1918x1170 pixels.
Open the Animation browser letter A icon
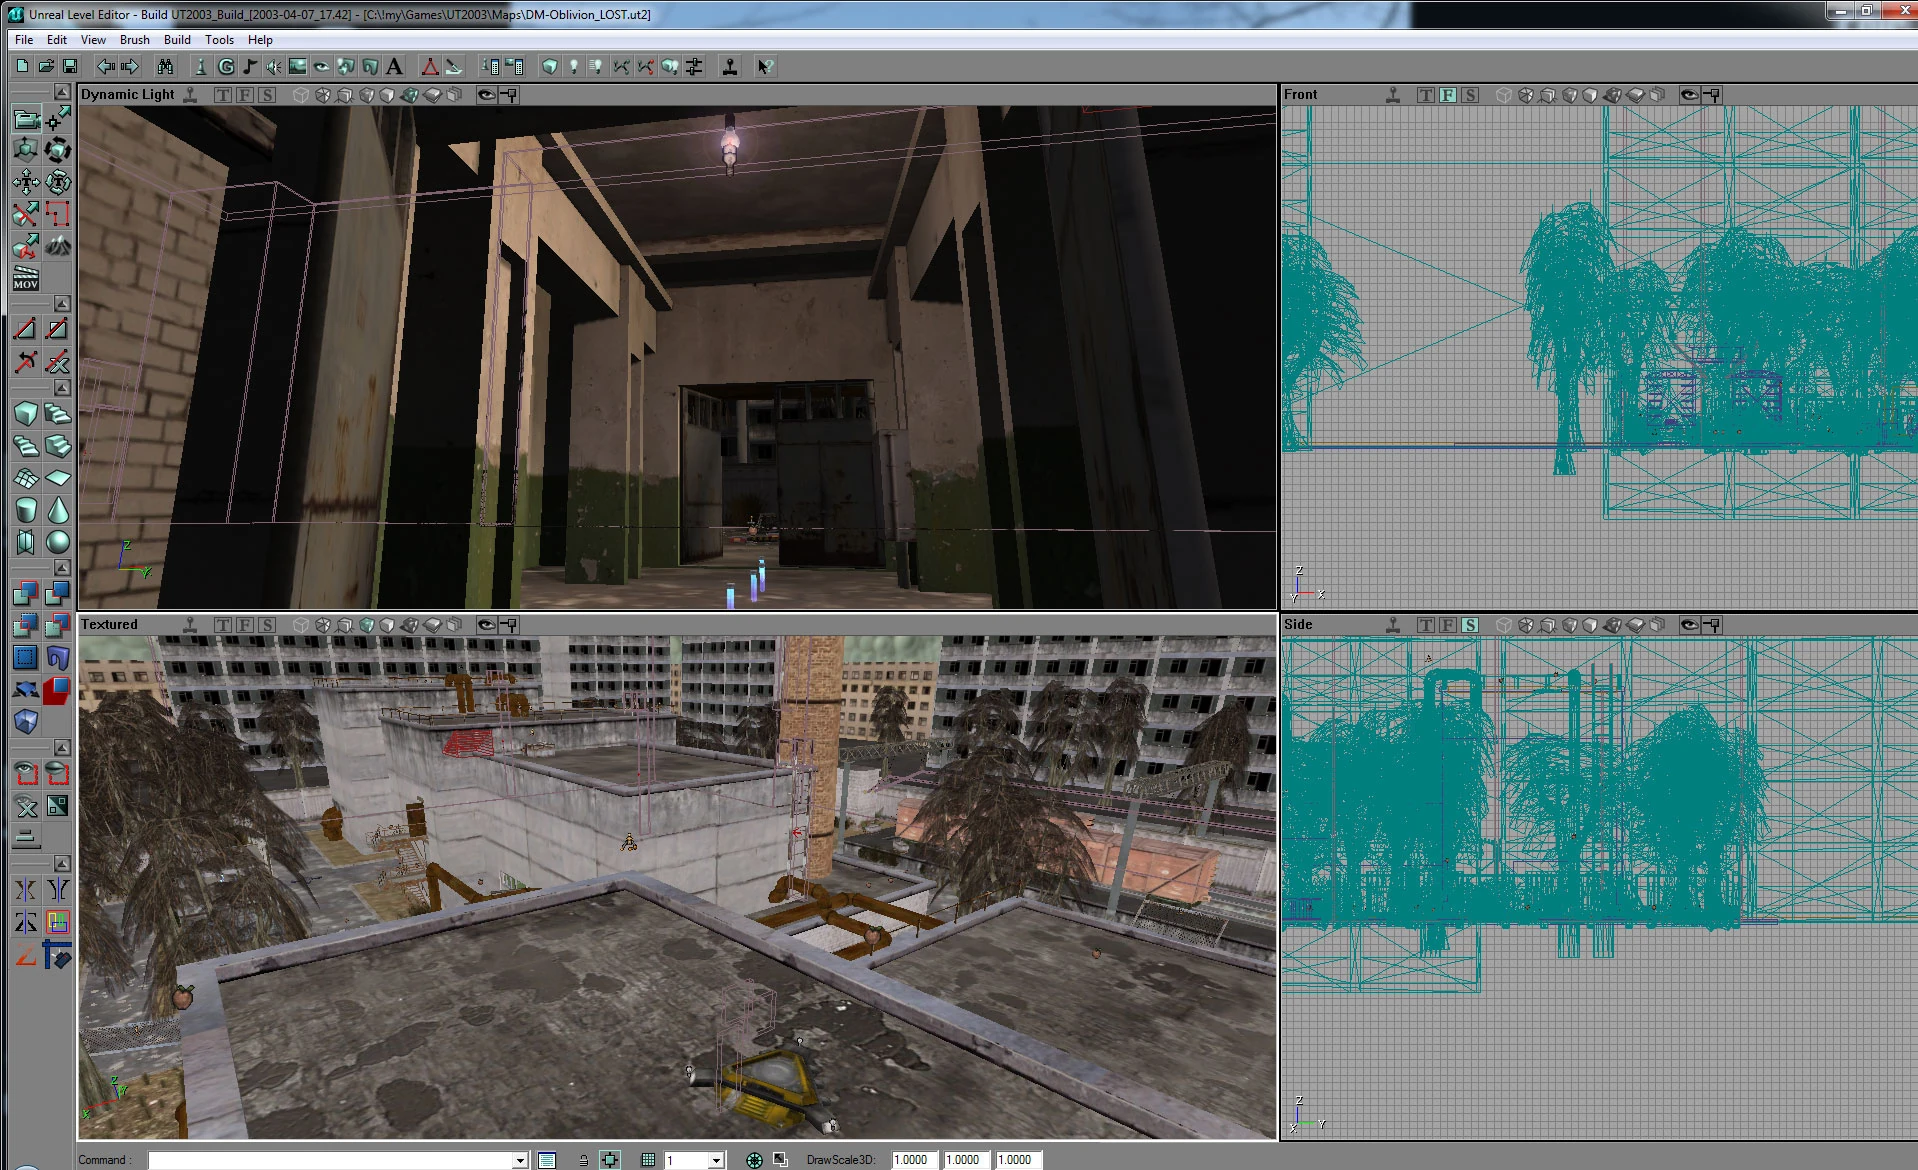[394, 67]
